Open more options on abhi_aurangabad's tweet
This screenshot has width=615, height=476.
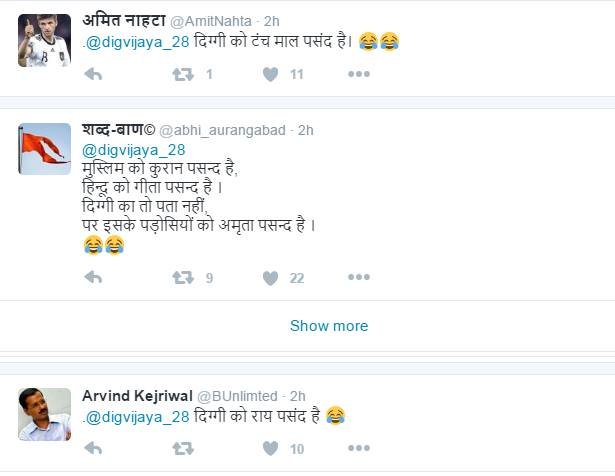click(x=358, y=277)
